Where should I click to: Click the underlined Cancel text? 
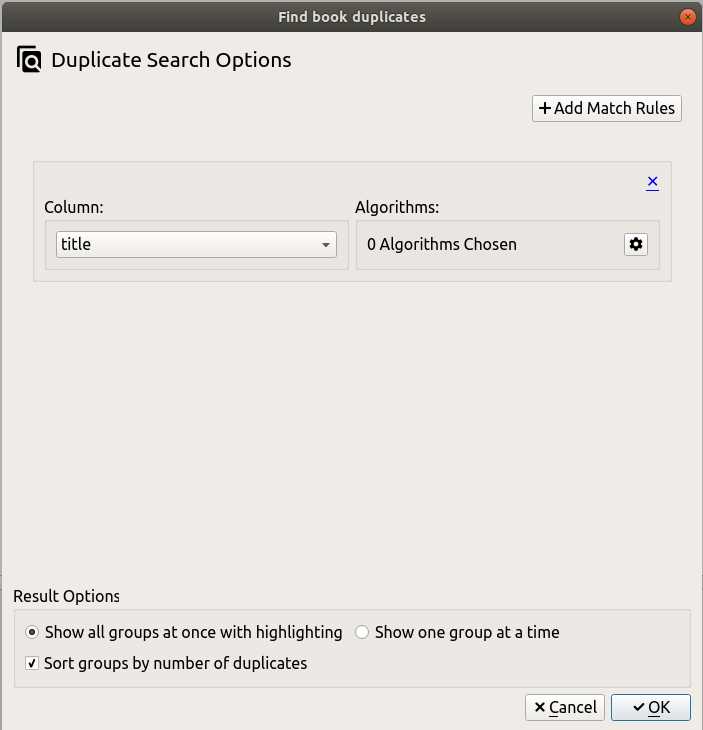click(573, 708)
